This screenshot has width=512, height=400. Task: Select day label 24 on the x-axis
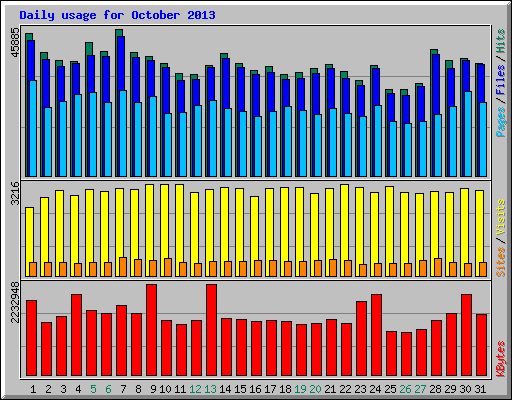click(x=375, y=389)
